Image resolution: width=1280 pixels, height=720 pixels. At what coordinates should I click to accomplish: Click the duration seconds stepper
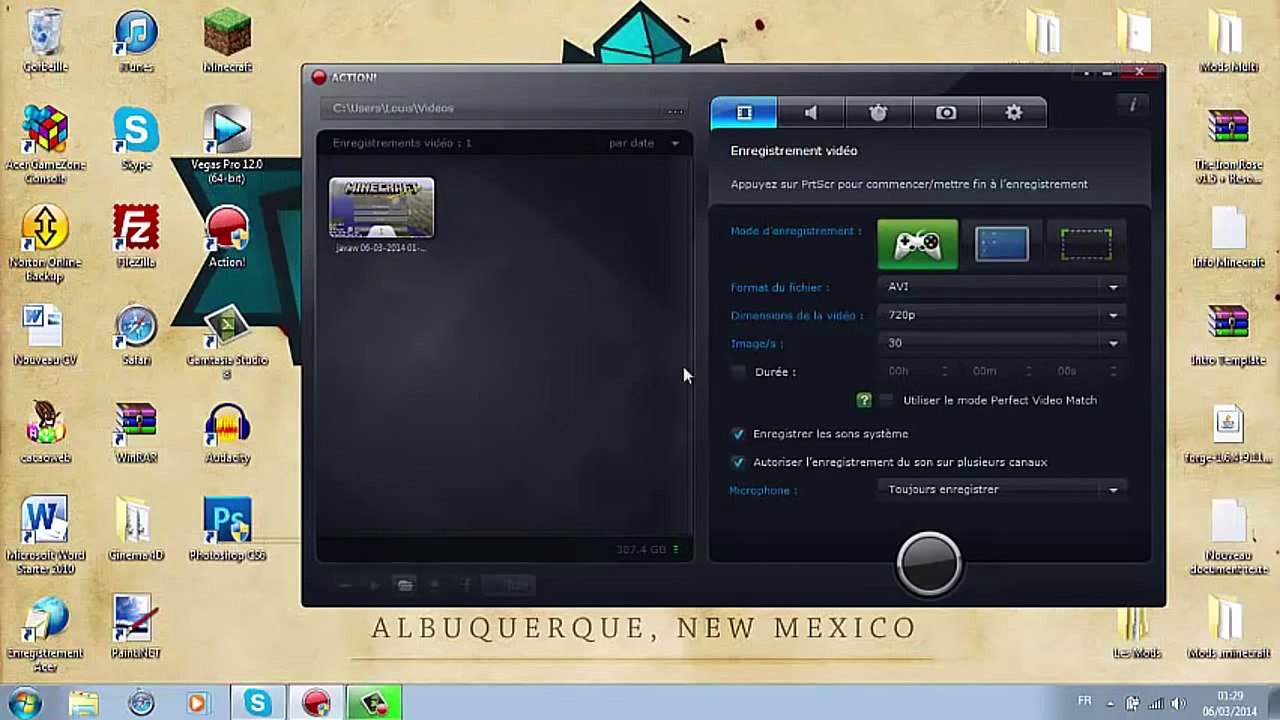click(x=1112, y=371)
